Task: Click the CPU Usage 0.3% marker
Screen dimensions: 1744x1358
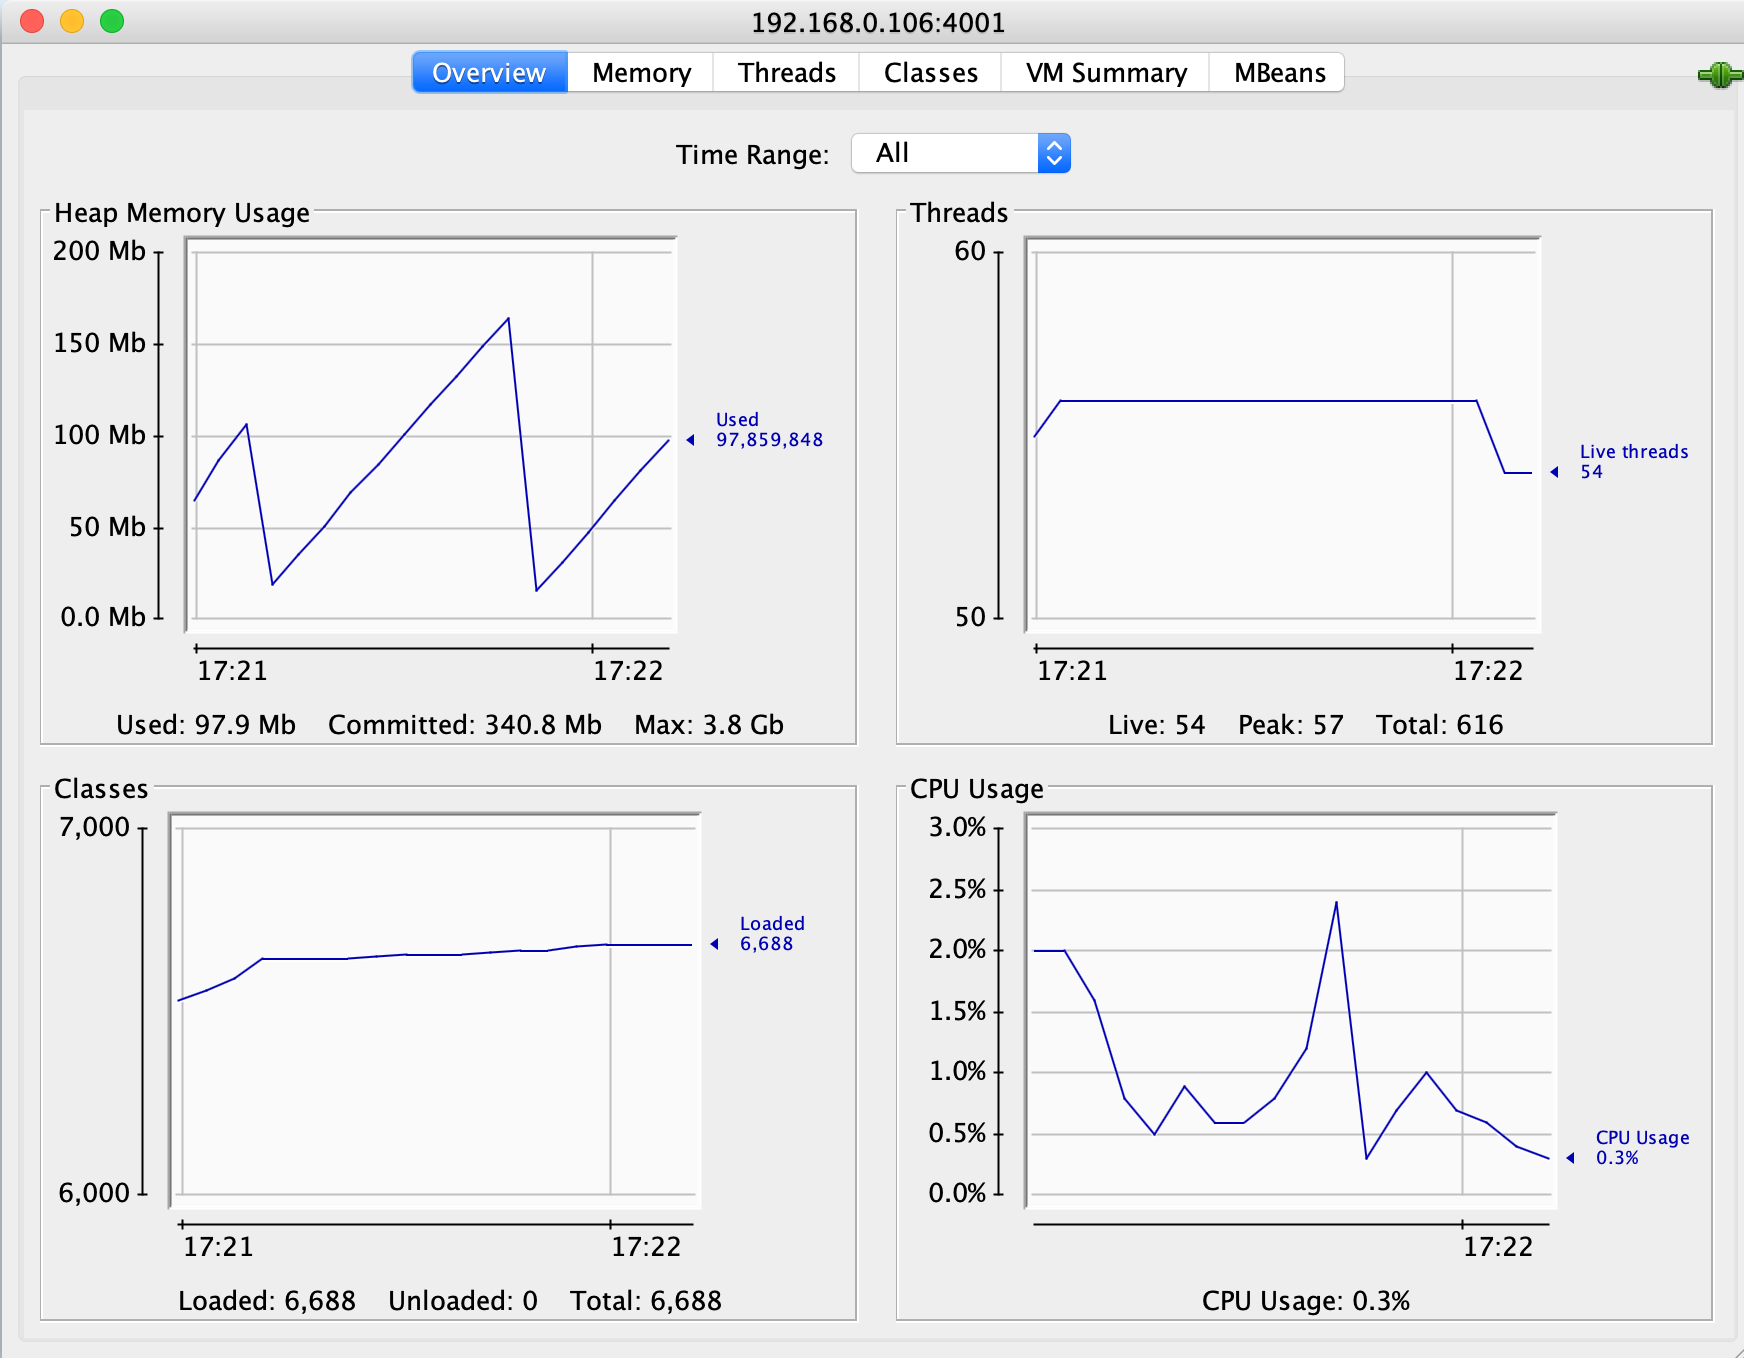Action: [x=1641, y=1148]
